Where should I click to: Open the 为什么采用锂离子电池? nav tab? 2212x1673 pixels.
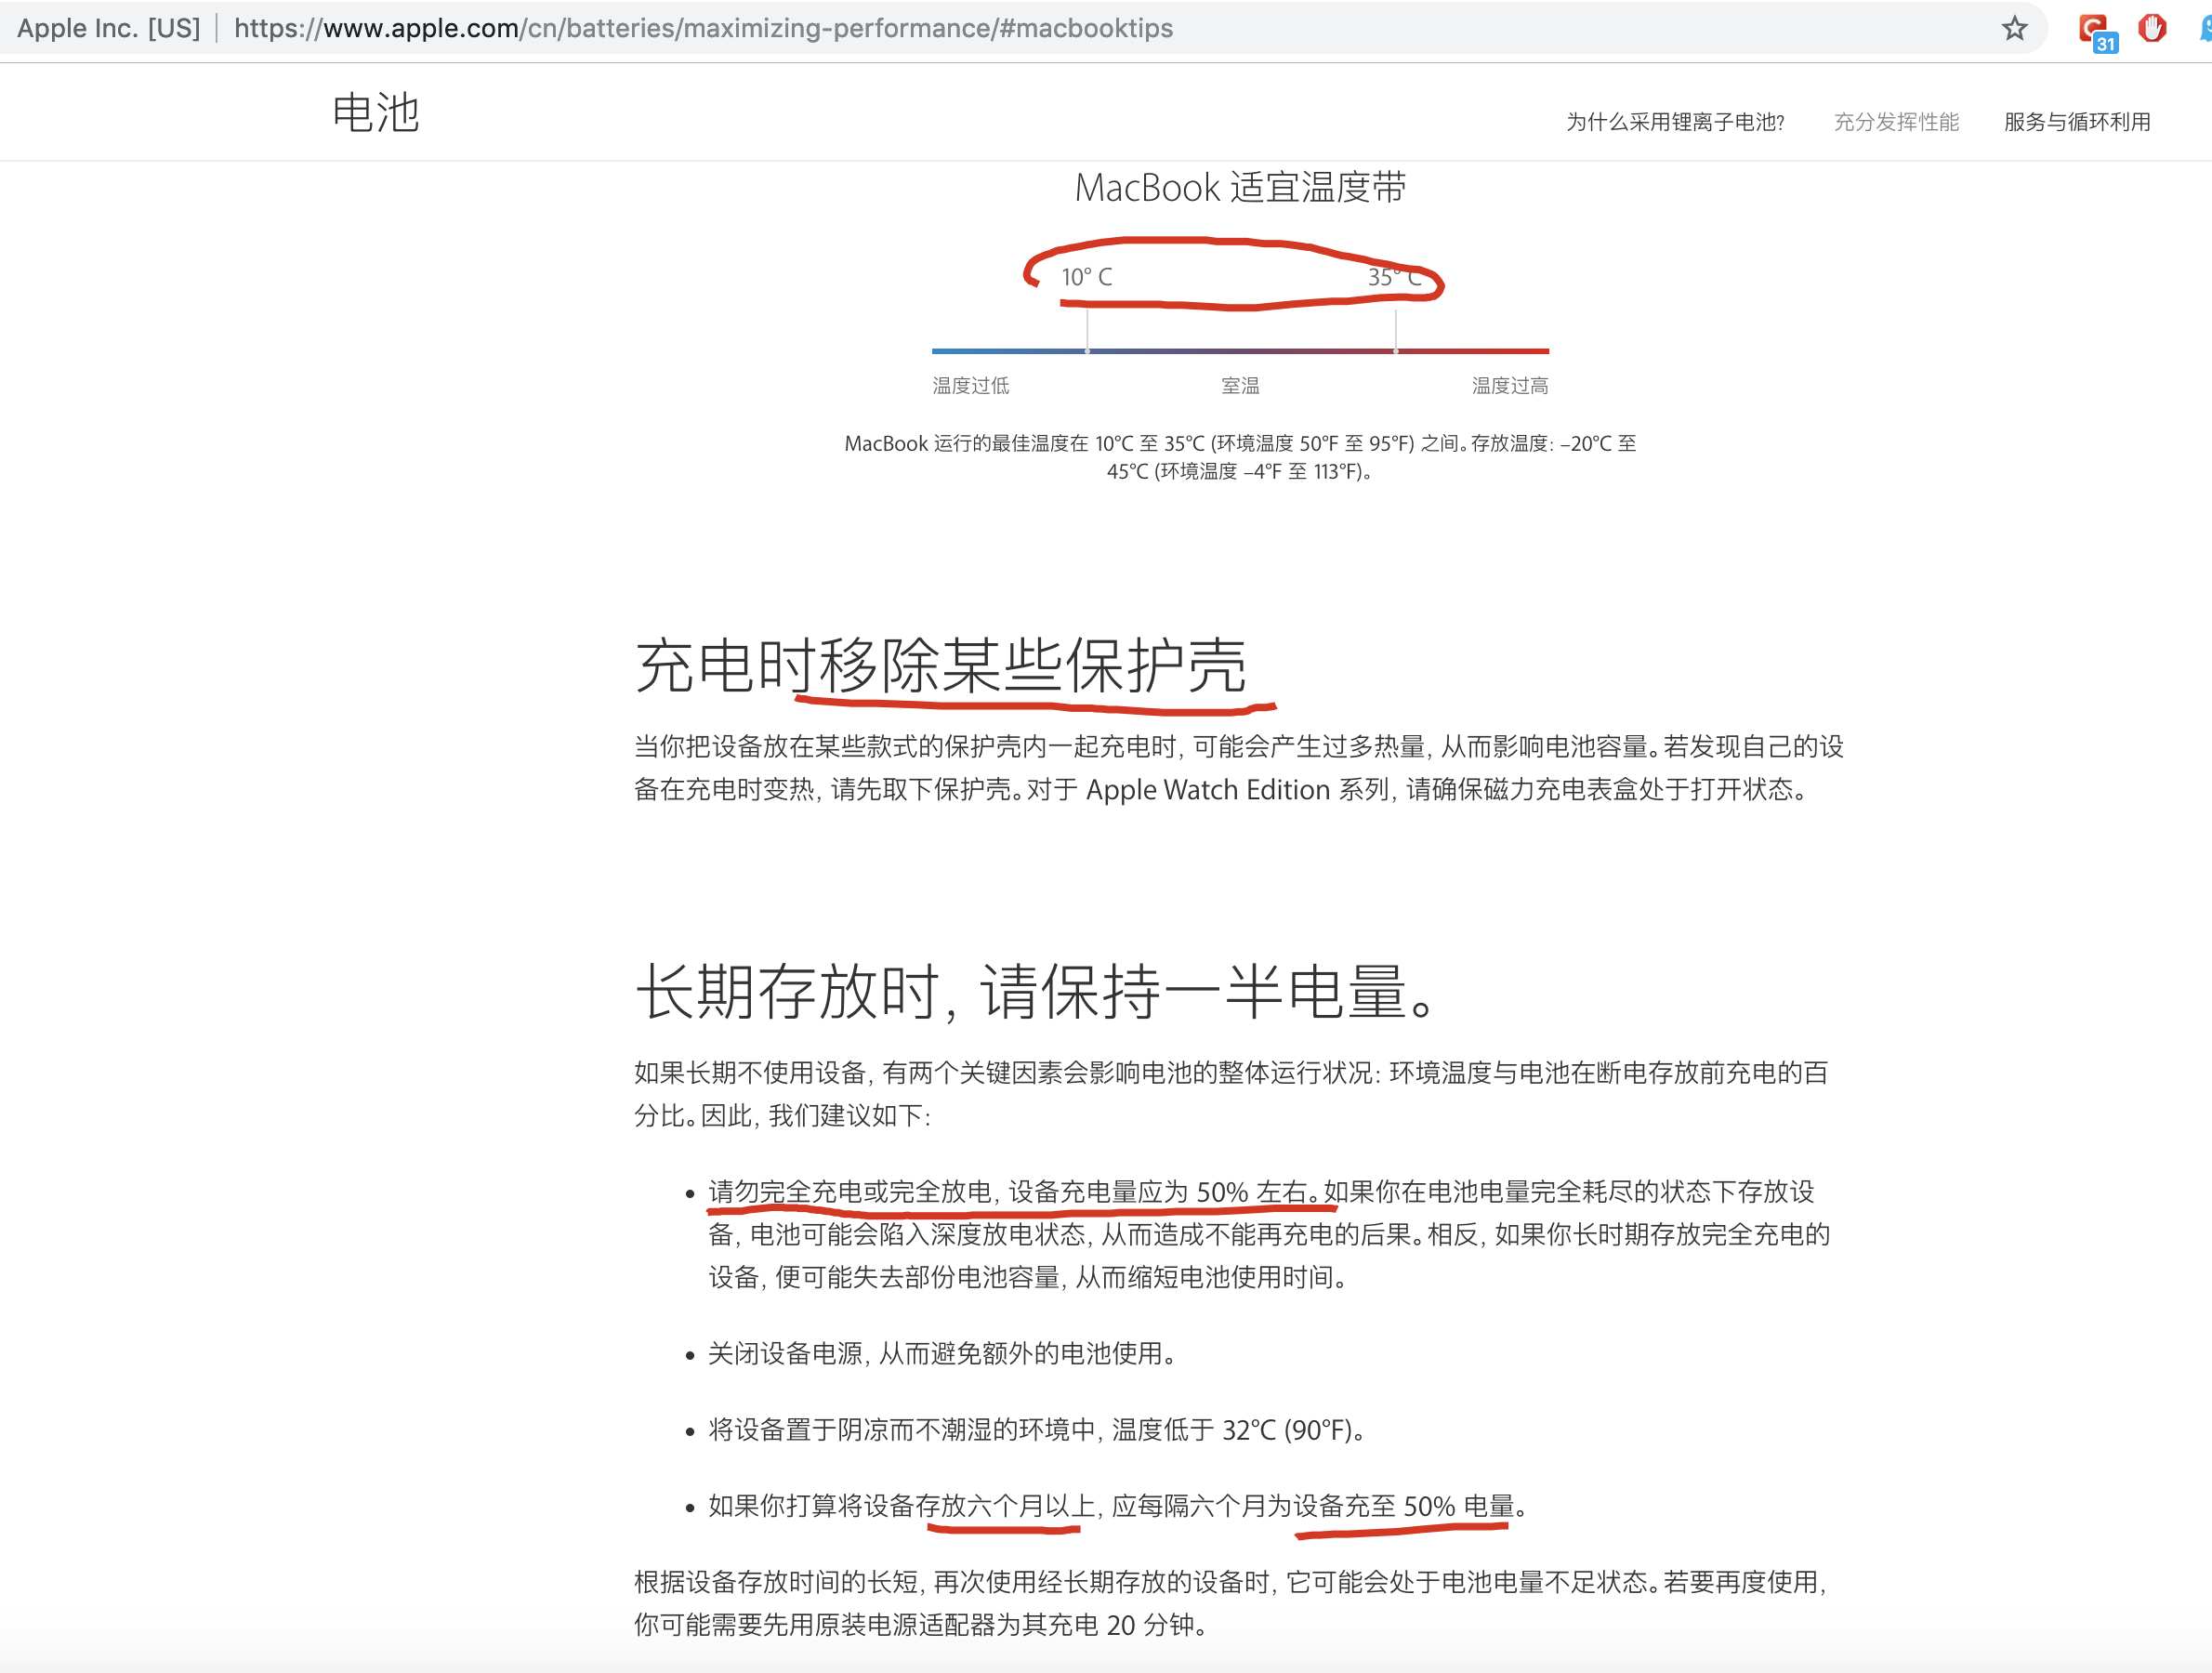[1675, 122]
